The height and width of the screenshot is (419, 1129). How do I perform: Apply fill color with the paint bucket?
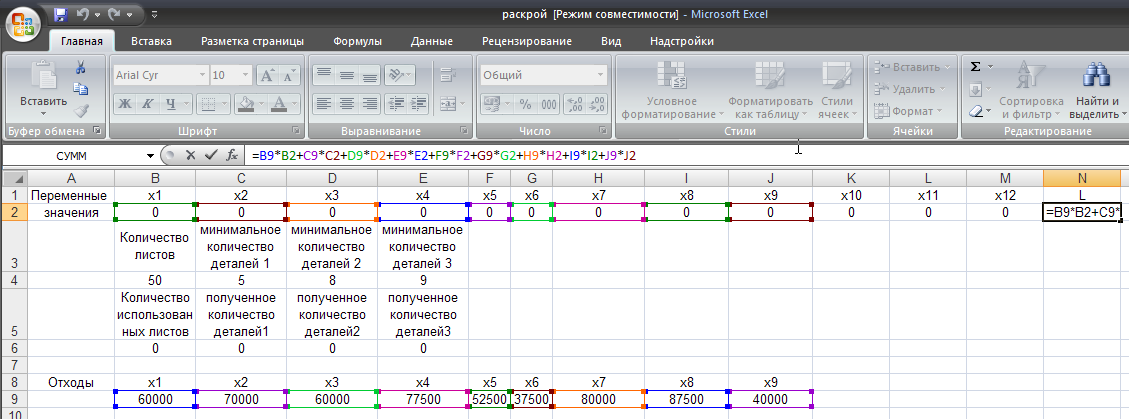click(x=246, y=103)
